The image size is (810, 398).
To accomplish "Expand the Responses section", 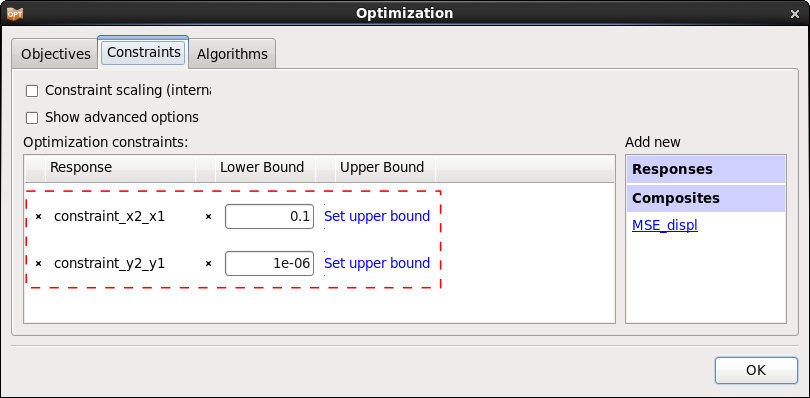I will 706,170.
